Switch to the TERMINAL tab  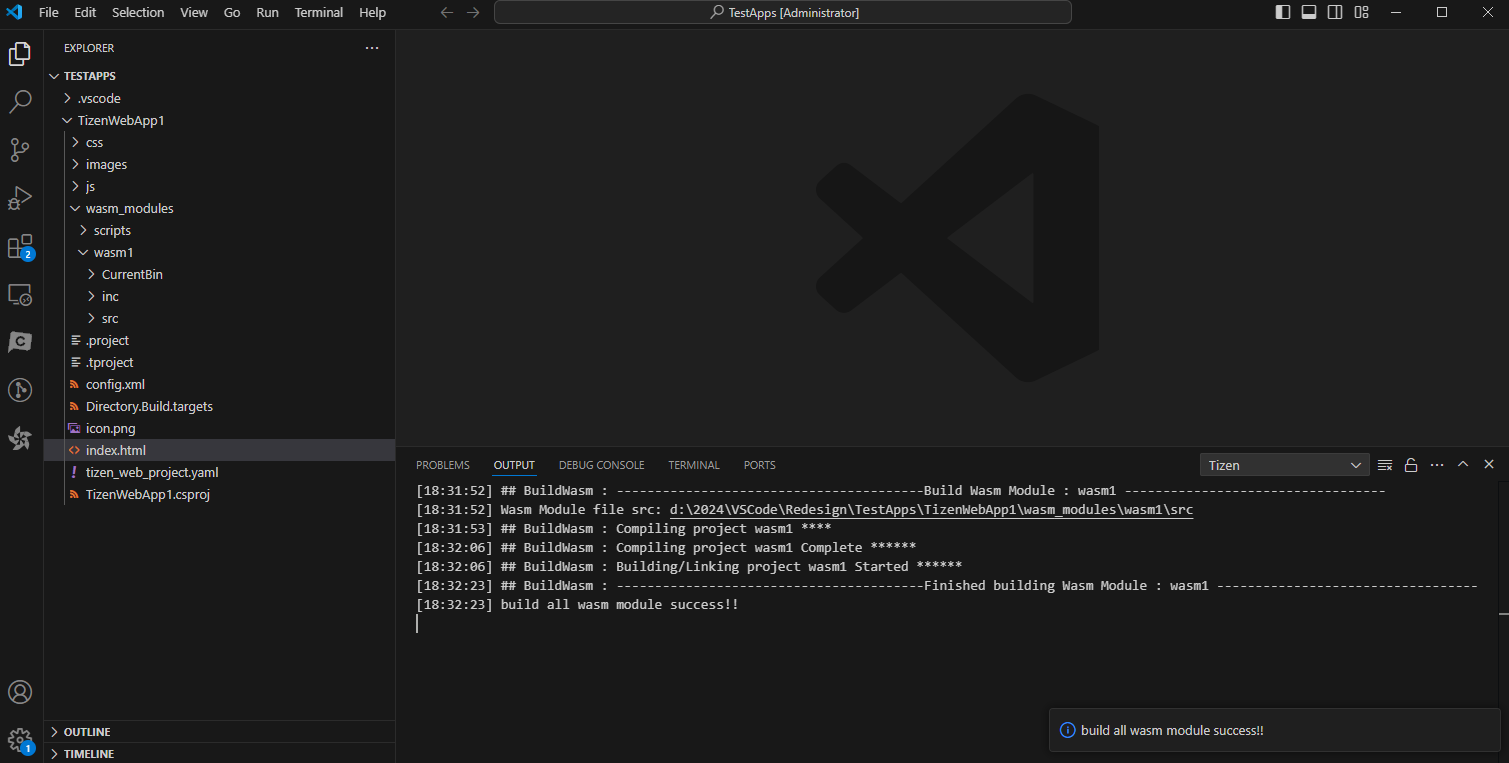(694, 464)
